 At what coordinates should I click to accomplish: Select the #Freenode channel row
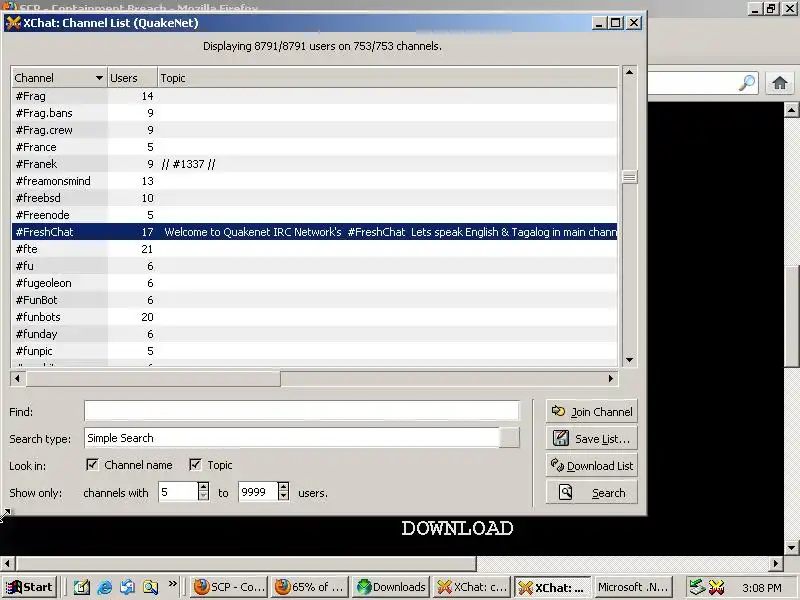pyautogui.click(x=314, y=215)
